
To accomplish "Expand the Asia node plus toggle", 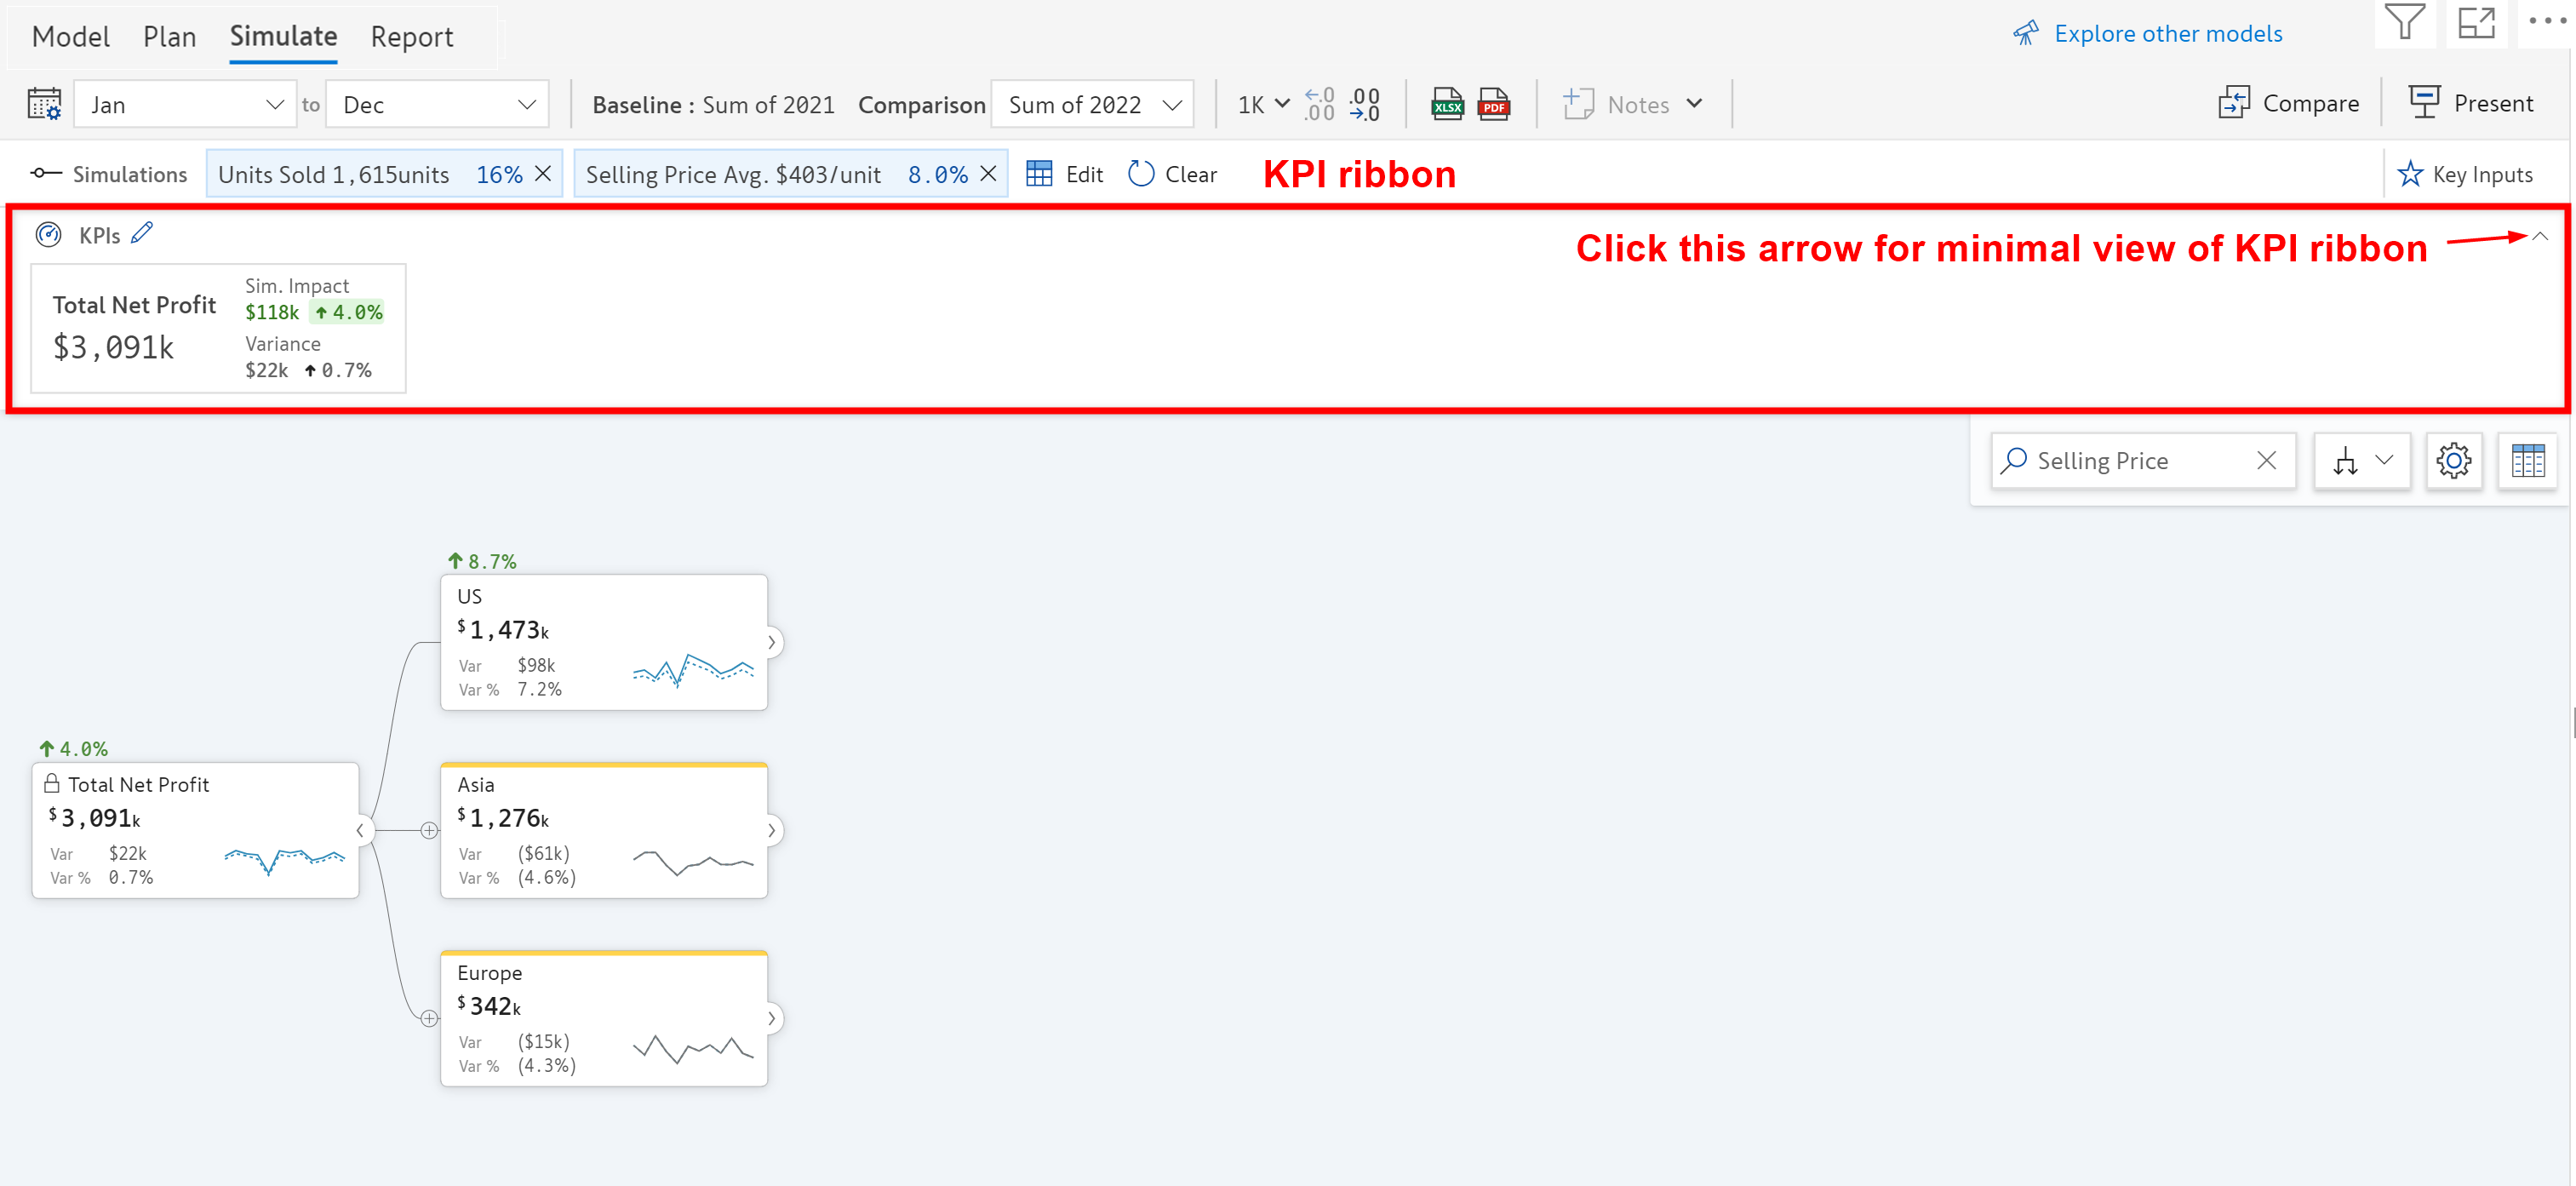I will pyautogui.click(x=429, y=830).
